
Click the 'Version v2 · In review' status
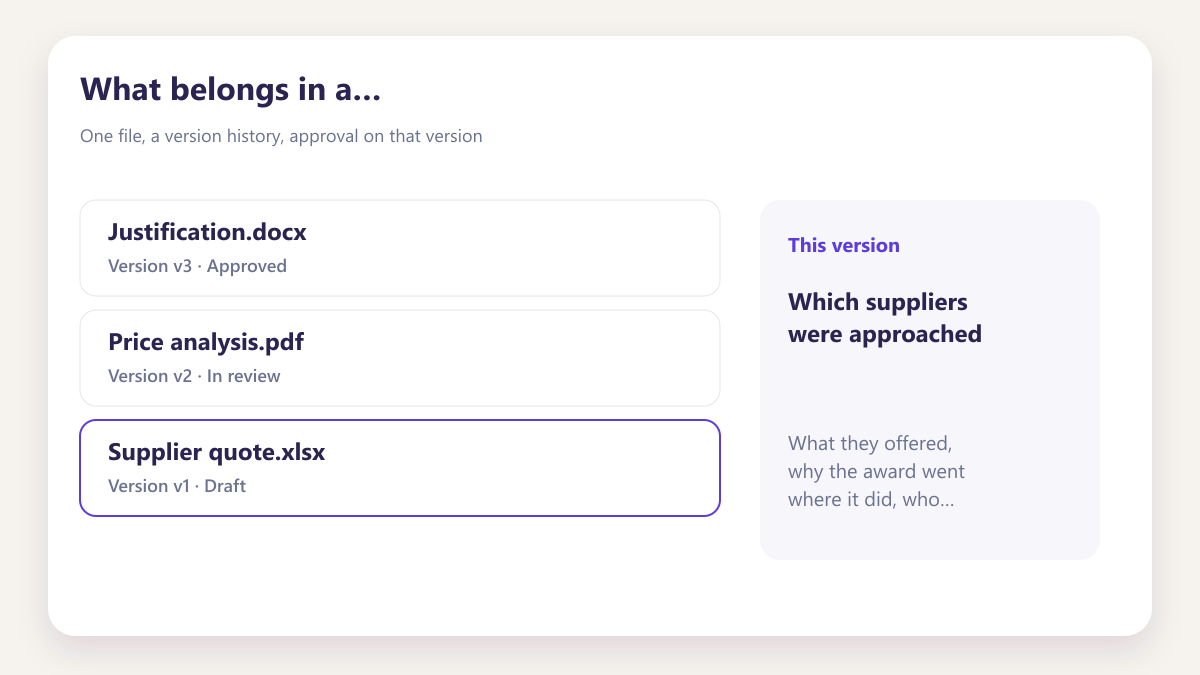tap(194, 376)
